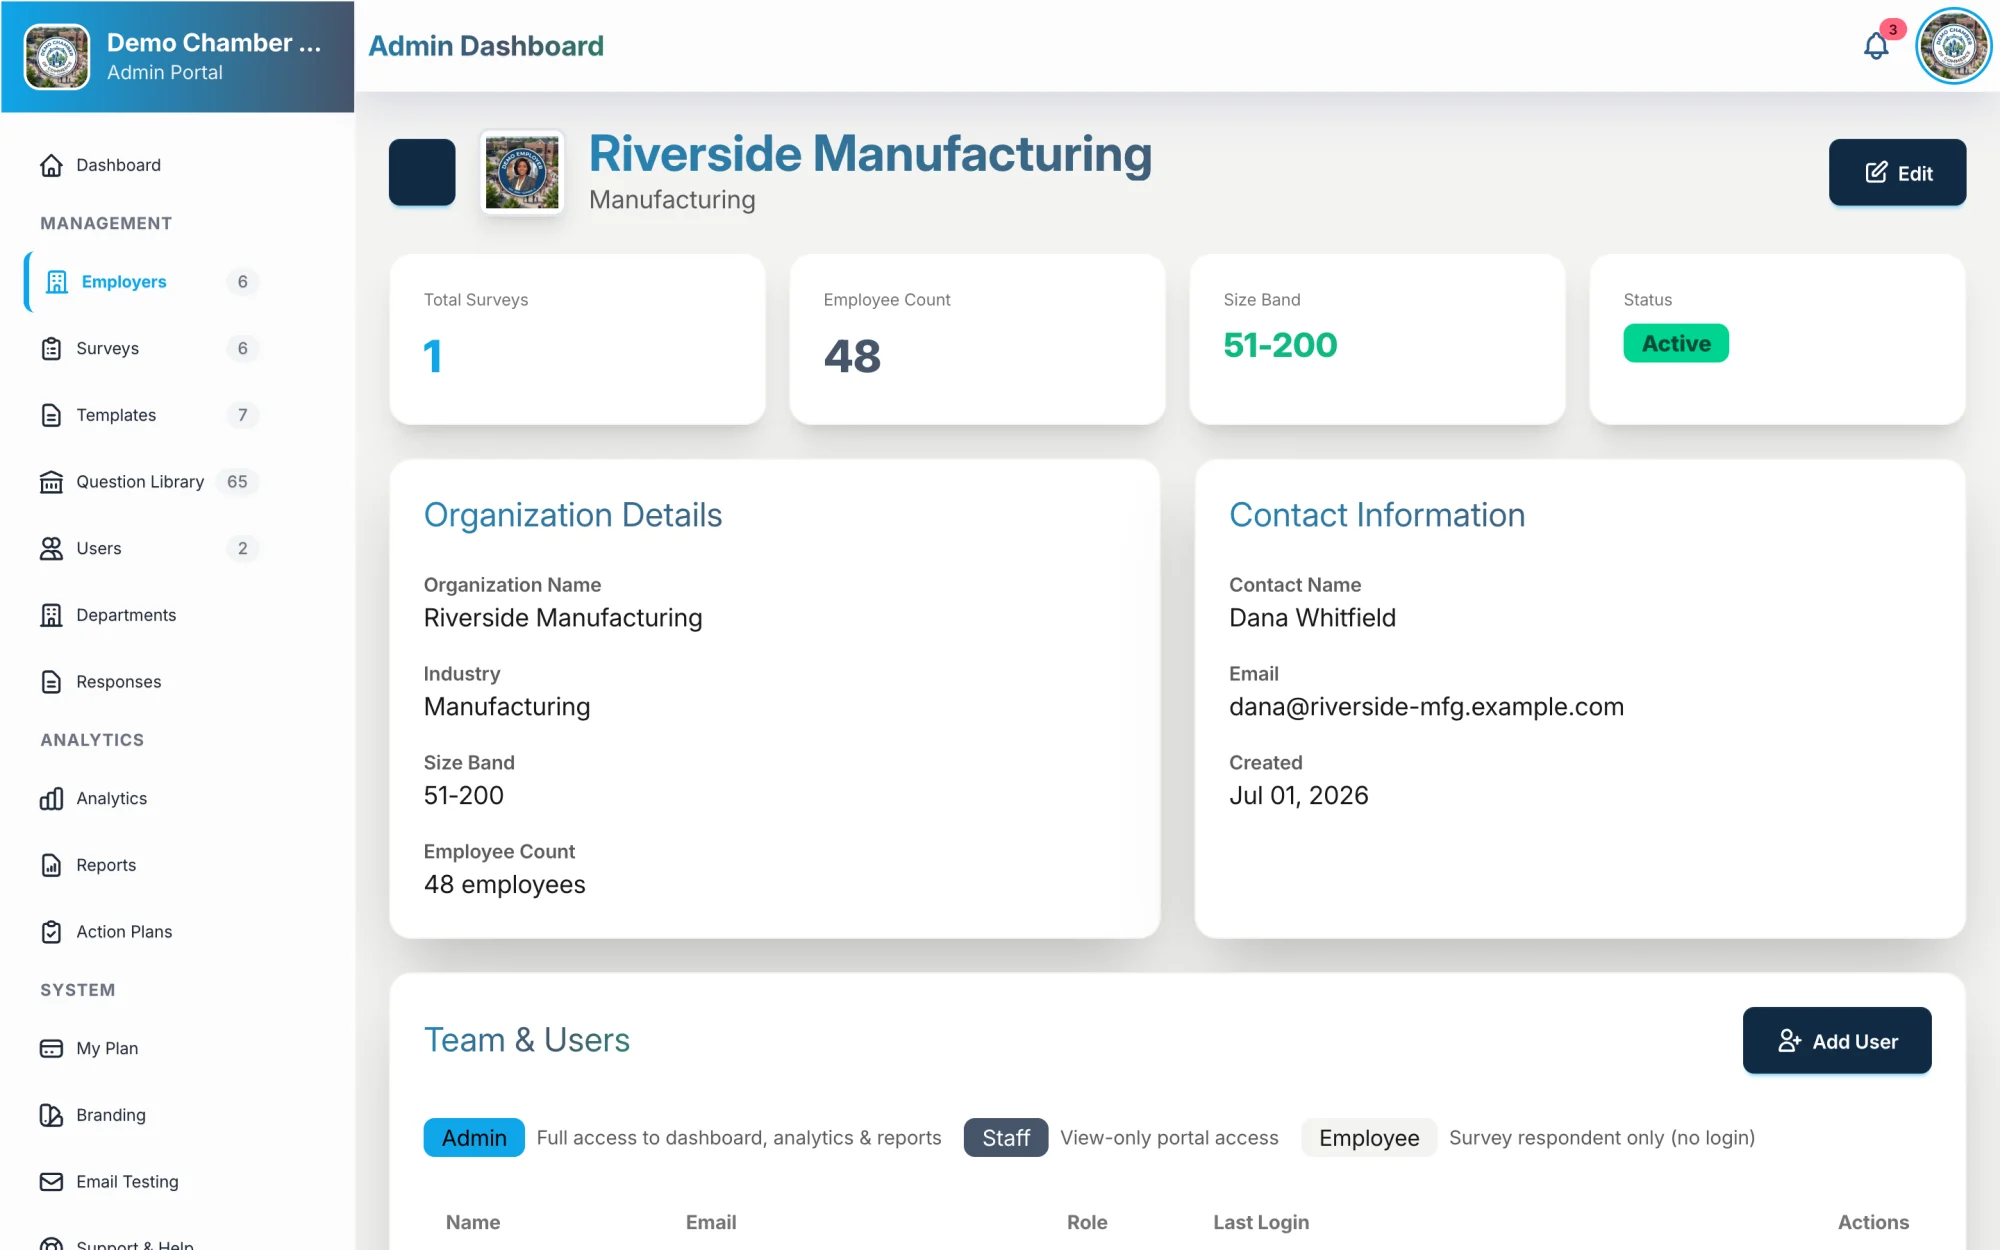Click contact email dana@riverside-mfg.example.com

1426,707
